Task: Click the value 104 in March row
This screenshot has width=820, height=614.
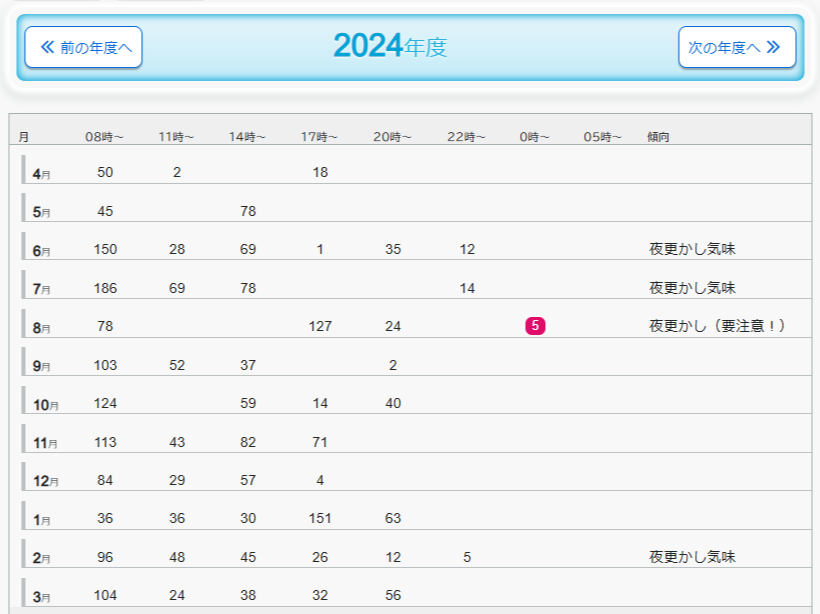Action: tap(105, 595)
